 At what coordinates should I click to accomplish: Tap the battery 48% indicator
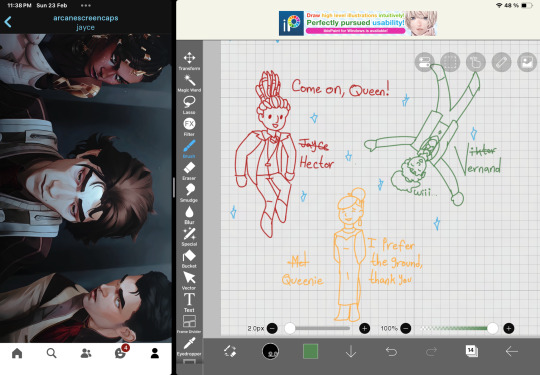click(518, 6)
